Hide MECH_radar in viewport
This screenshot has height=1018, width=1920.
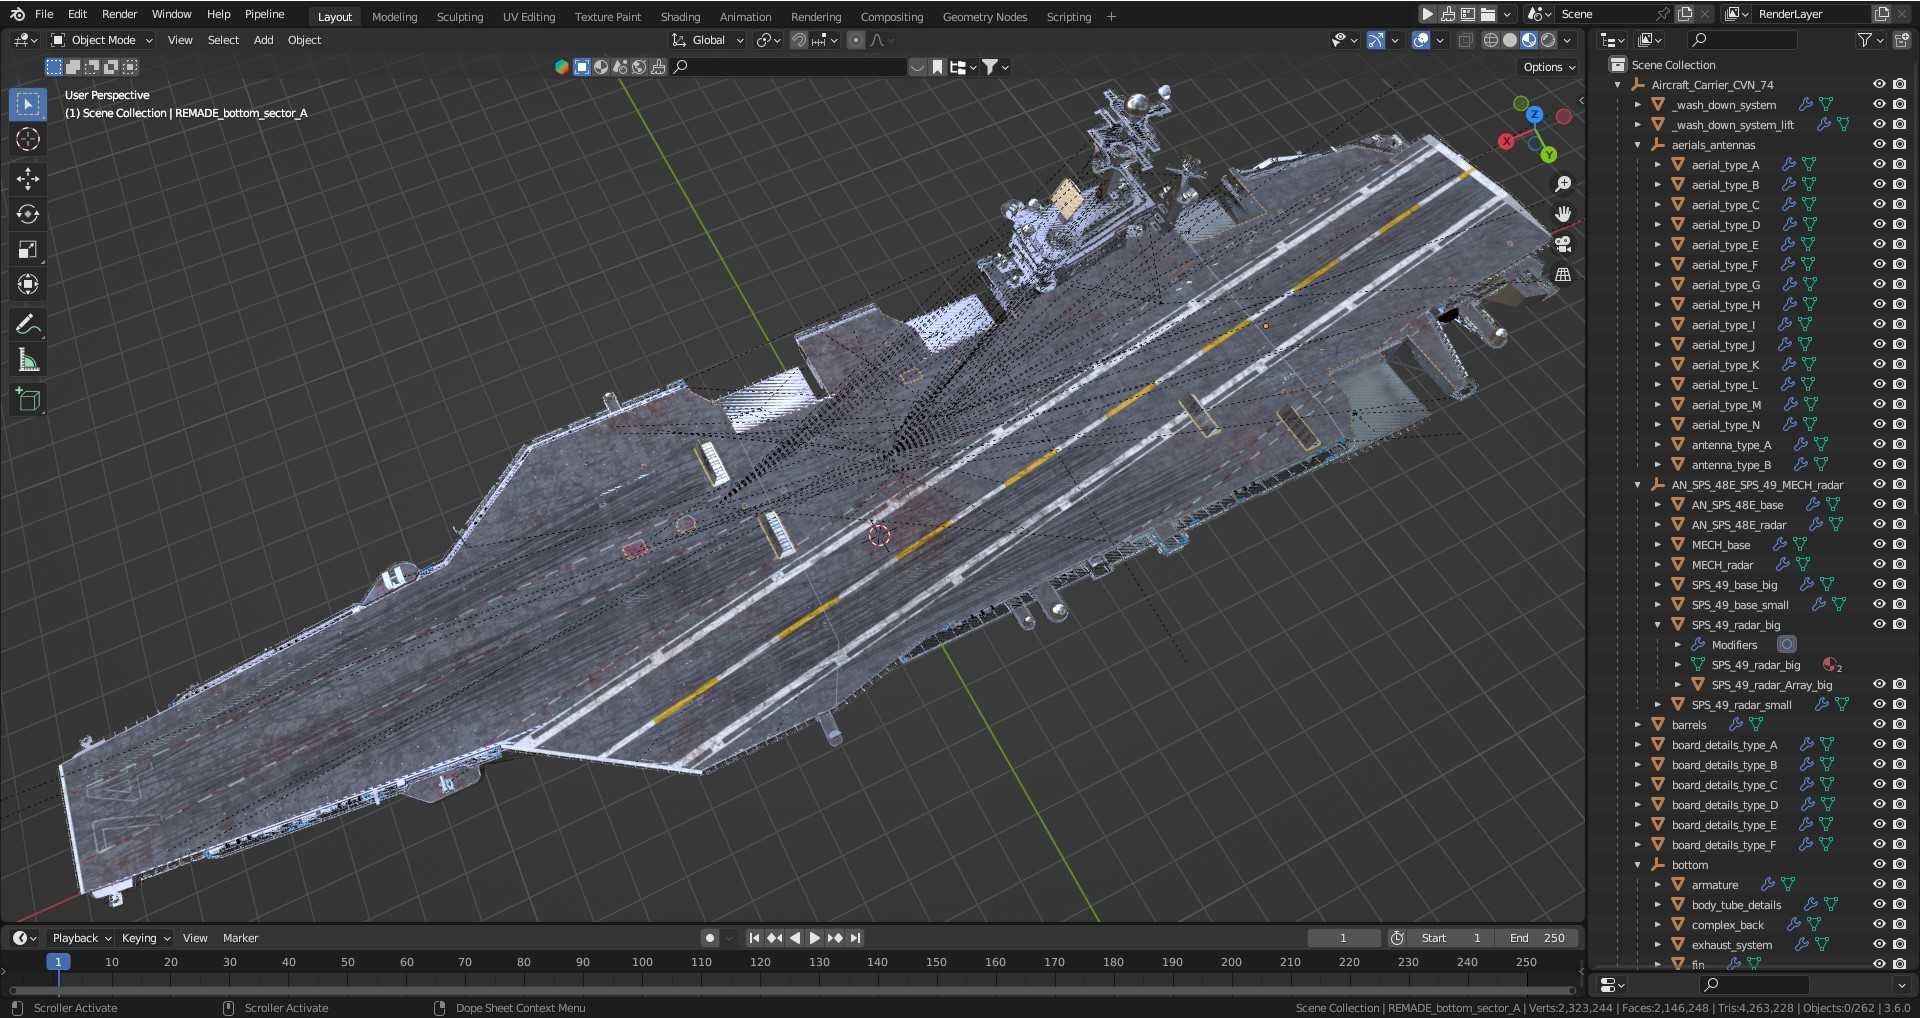pos(1879,564)
